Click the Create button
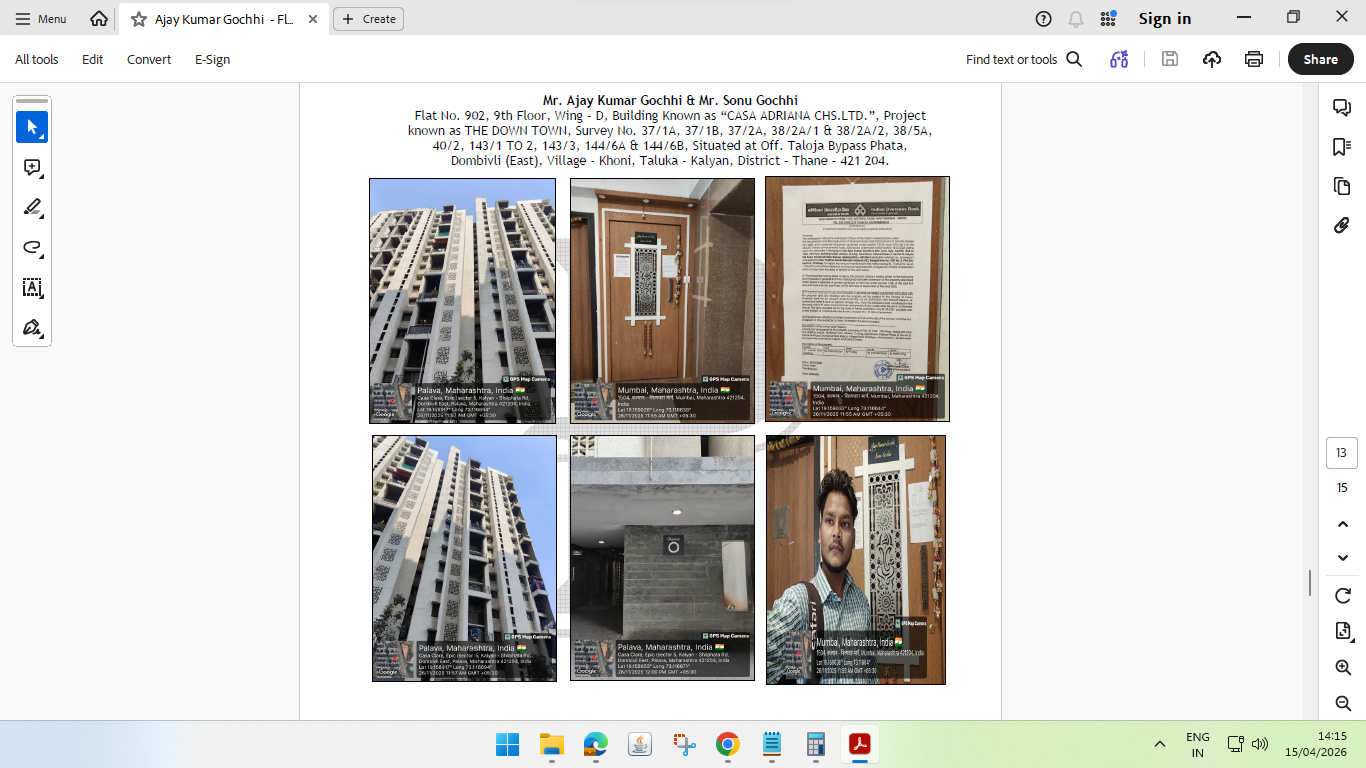 pyautogui.click(x=368, y=19)
